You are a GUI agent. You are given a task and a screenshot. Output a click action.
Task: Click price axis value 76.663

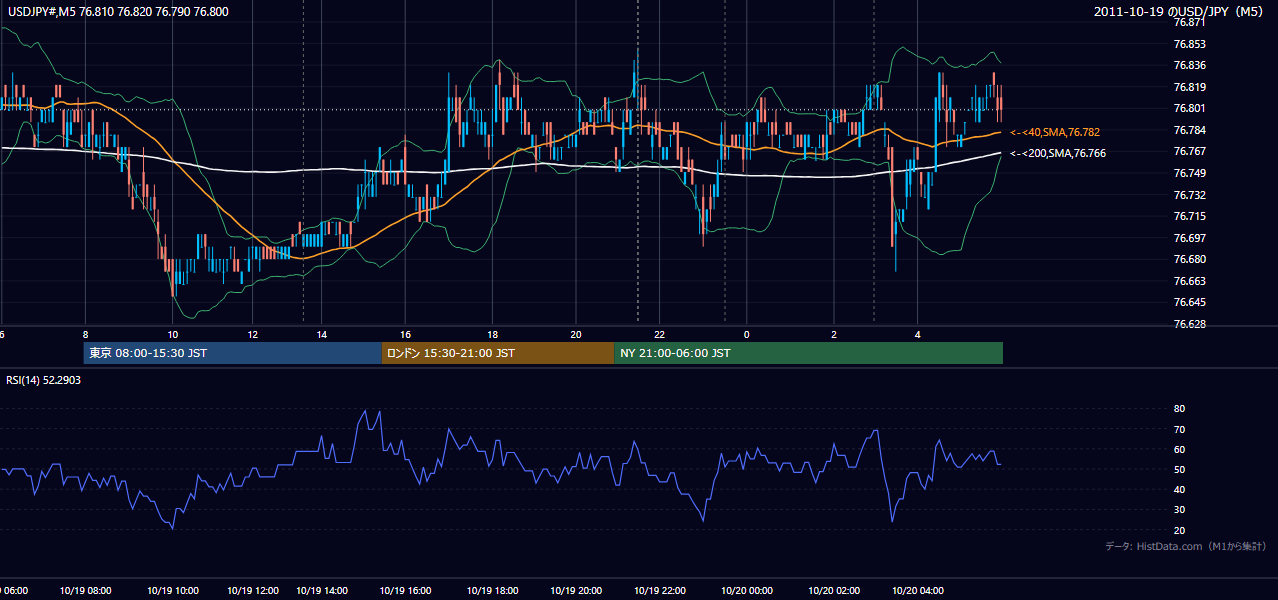[x=1190, y=281]
